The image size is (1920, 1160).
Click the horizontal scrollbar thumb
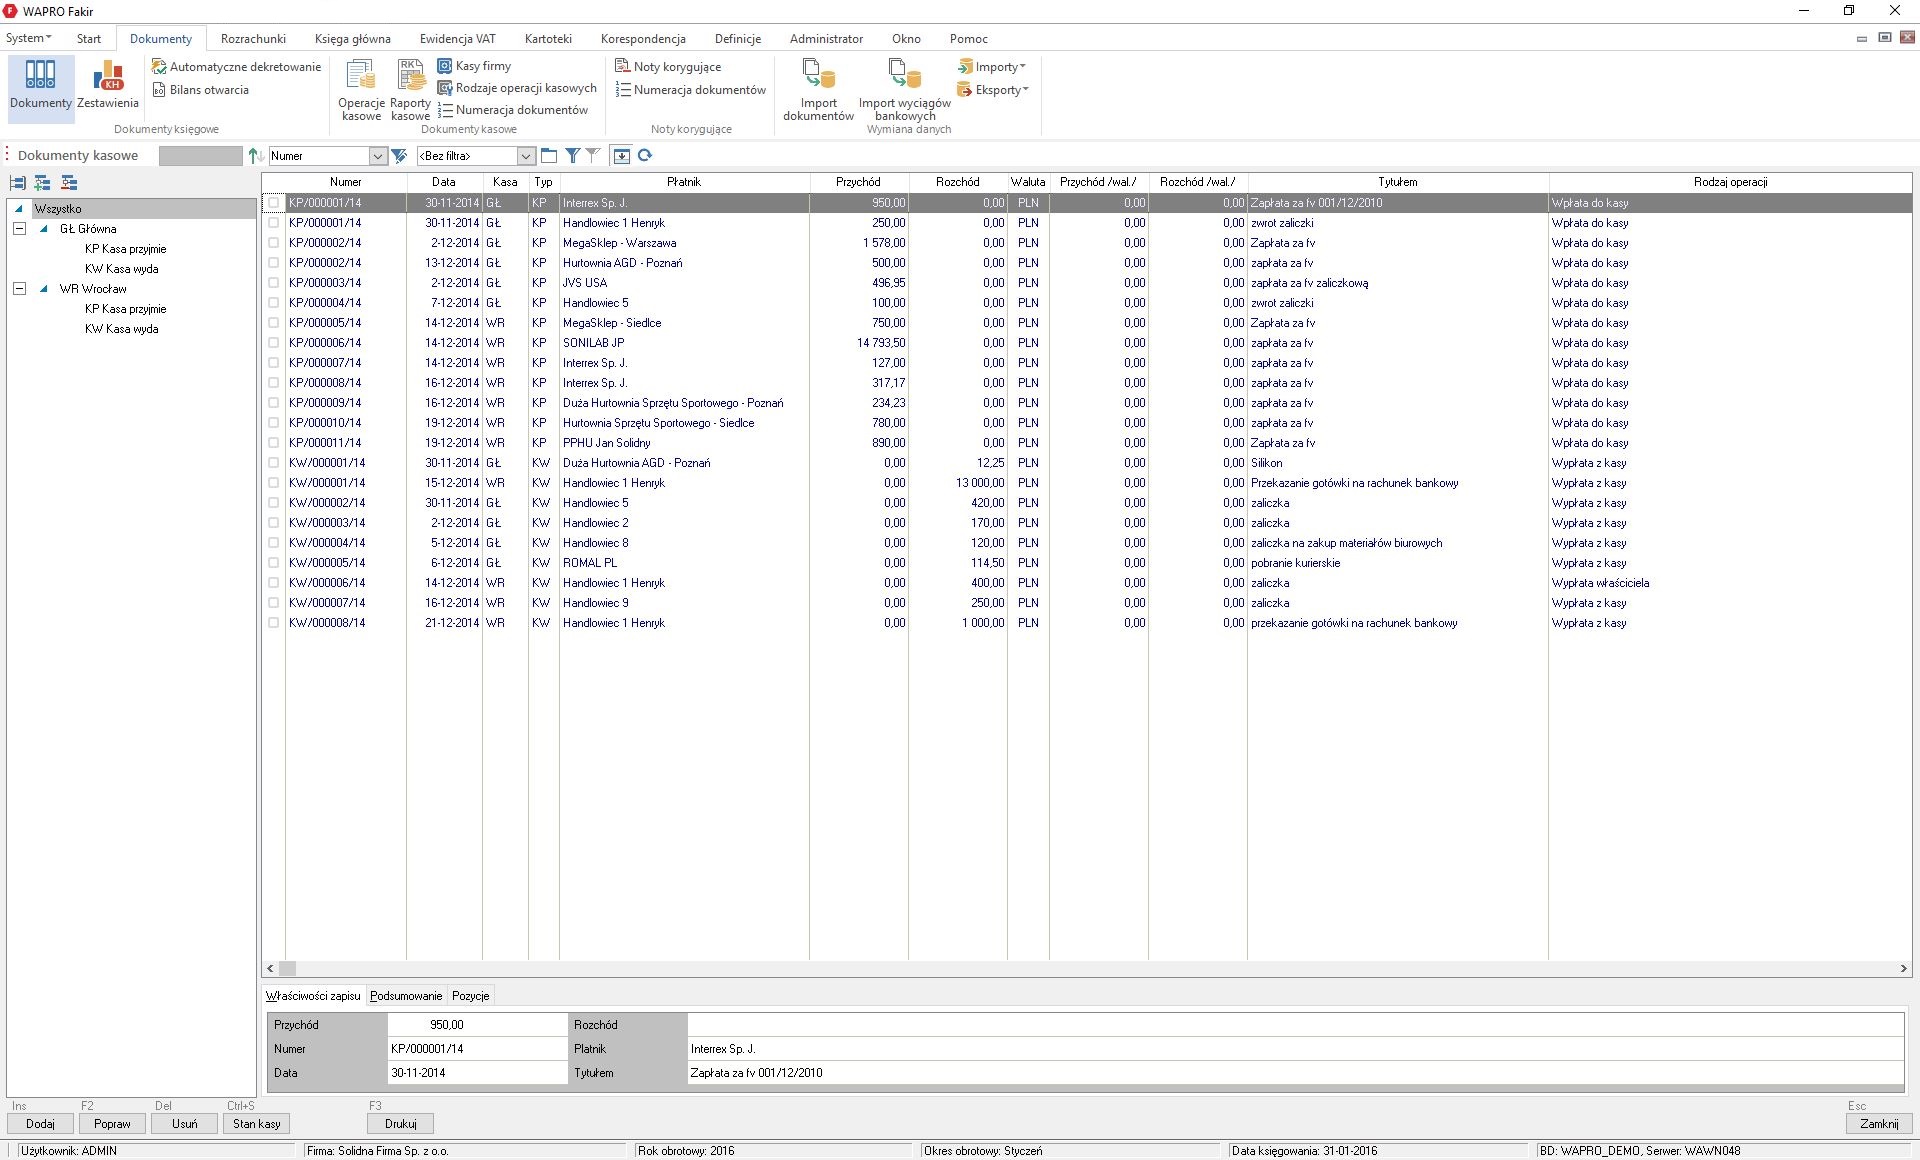[x=287, y=969]
